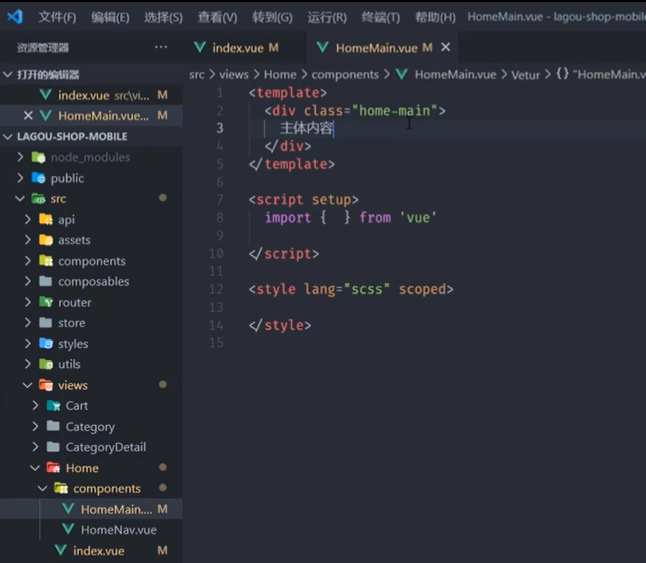Collapse the views folder chevron

(28, 385)
